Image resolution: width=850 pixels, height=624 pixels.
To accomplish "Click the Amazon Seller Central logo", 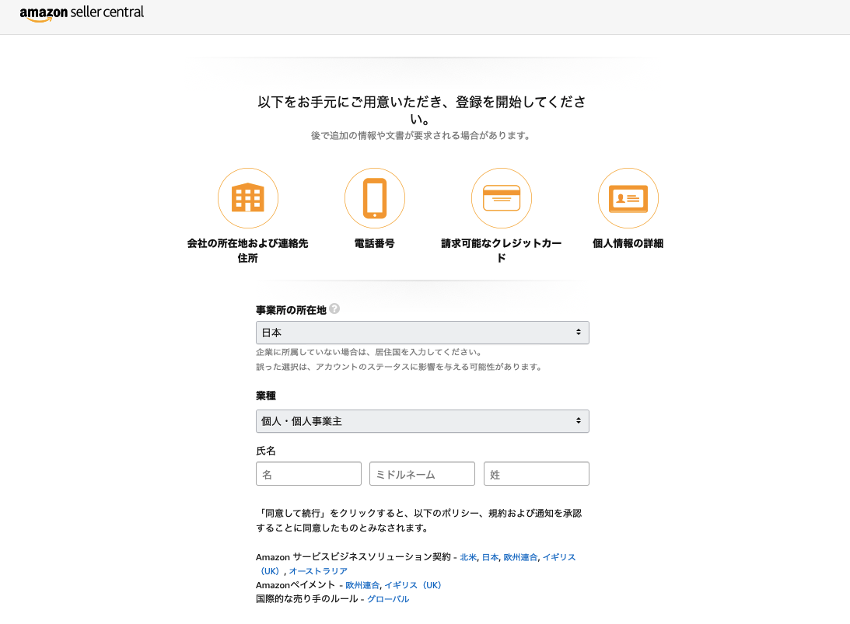I will tap(82, 13).
